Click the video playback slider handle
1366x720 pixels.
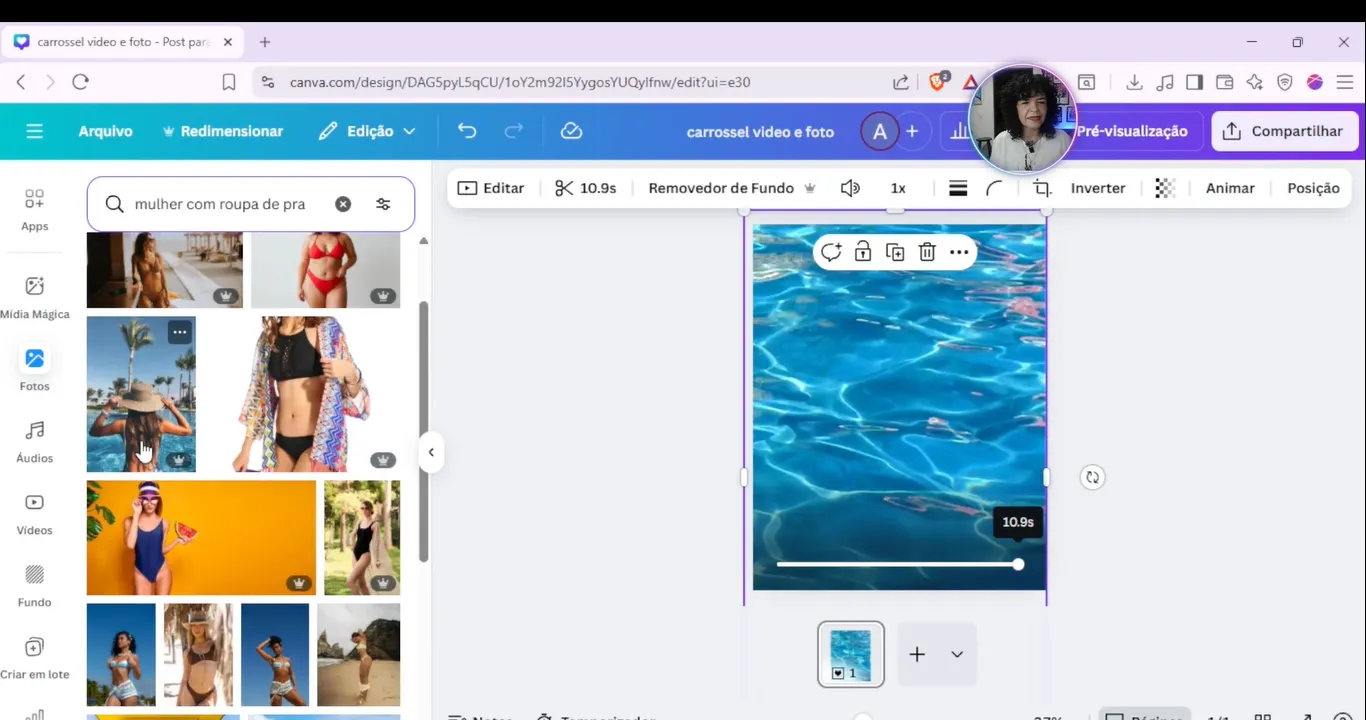1018,564
